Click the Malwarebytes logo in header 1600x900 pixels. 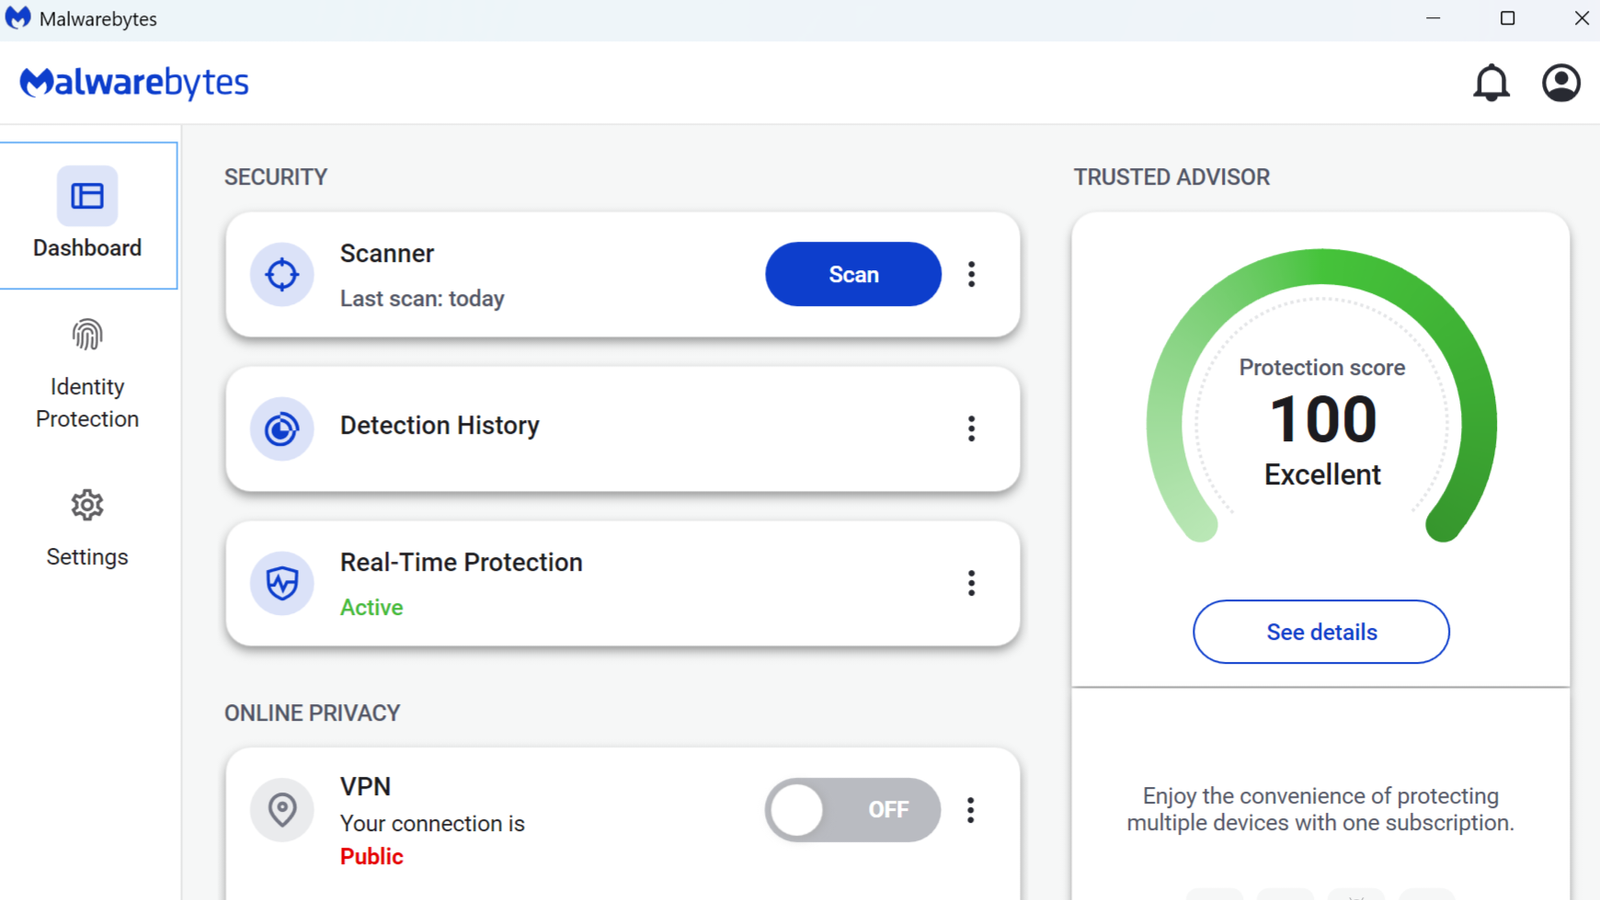click(134, 83)
